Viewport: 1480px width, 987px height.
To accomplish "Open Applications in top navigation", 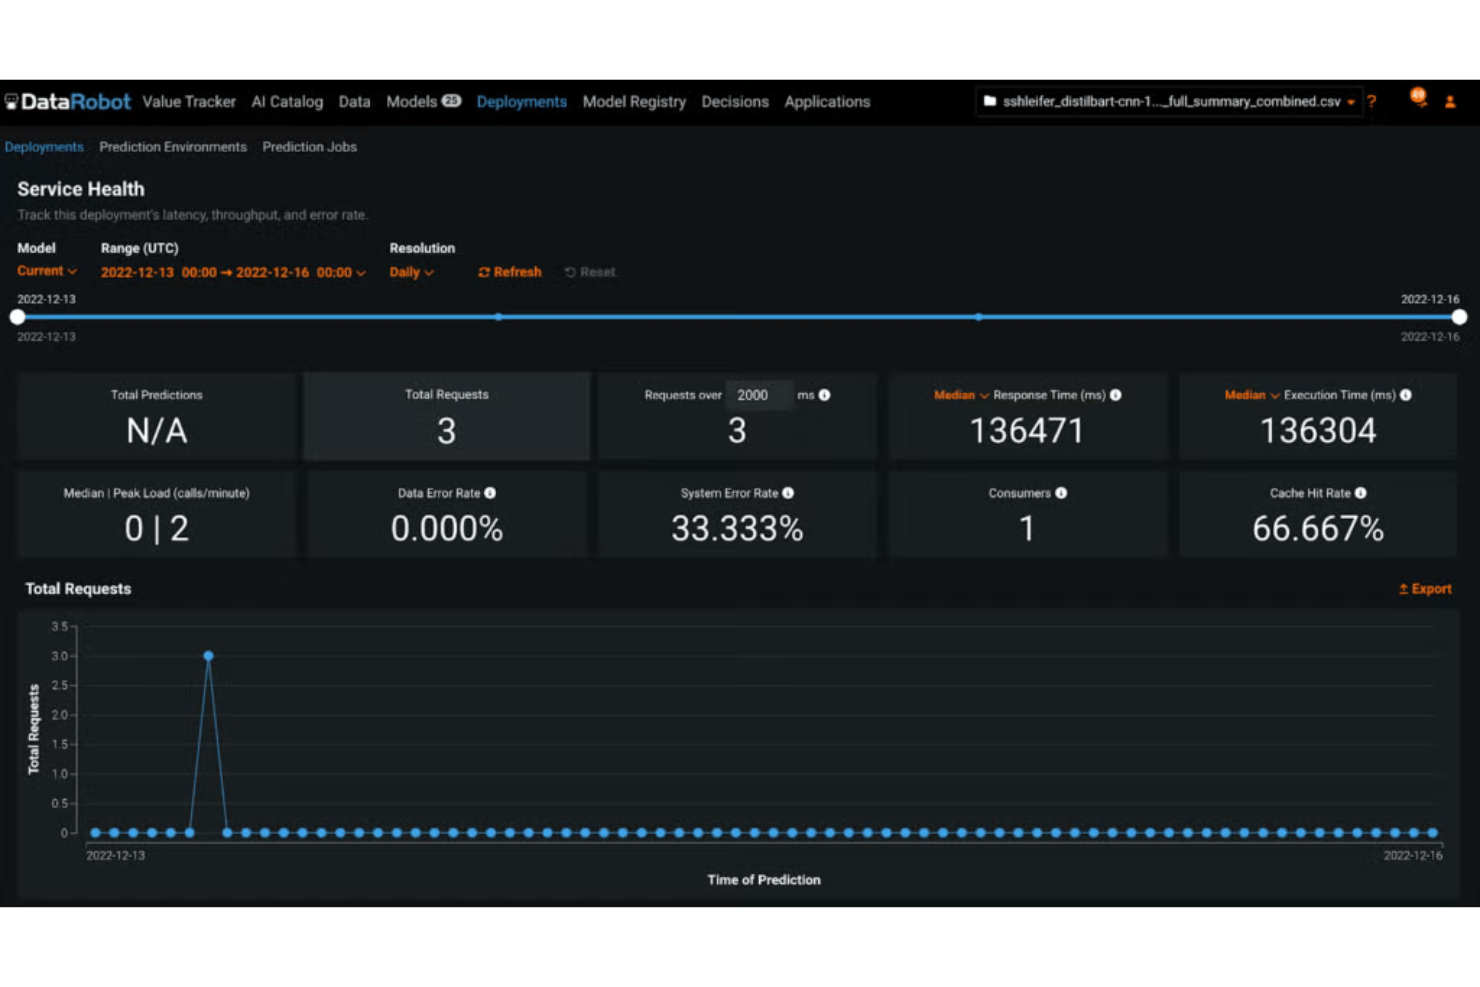I will 827,102.
